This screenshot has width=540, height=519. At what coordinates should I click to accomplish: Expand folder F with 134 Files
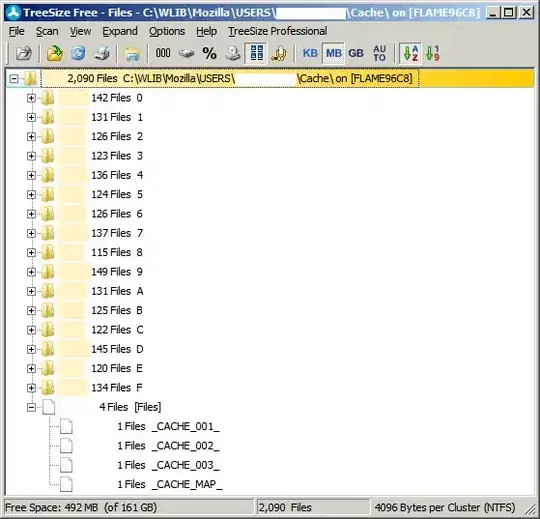point(31,388)
